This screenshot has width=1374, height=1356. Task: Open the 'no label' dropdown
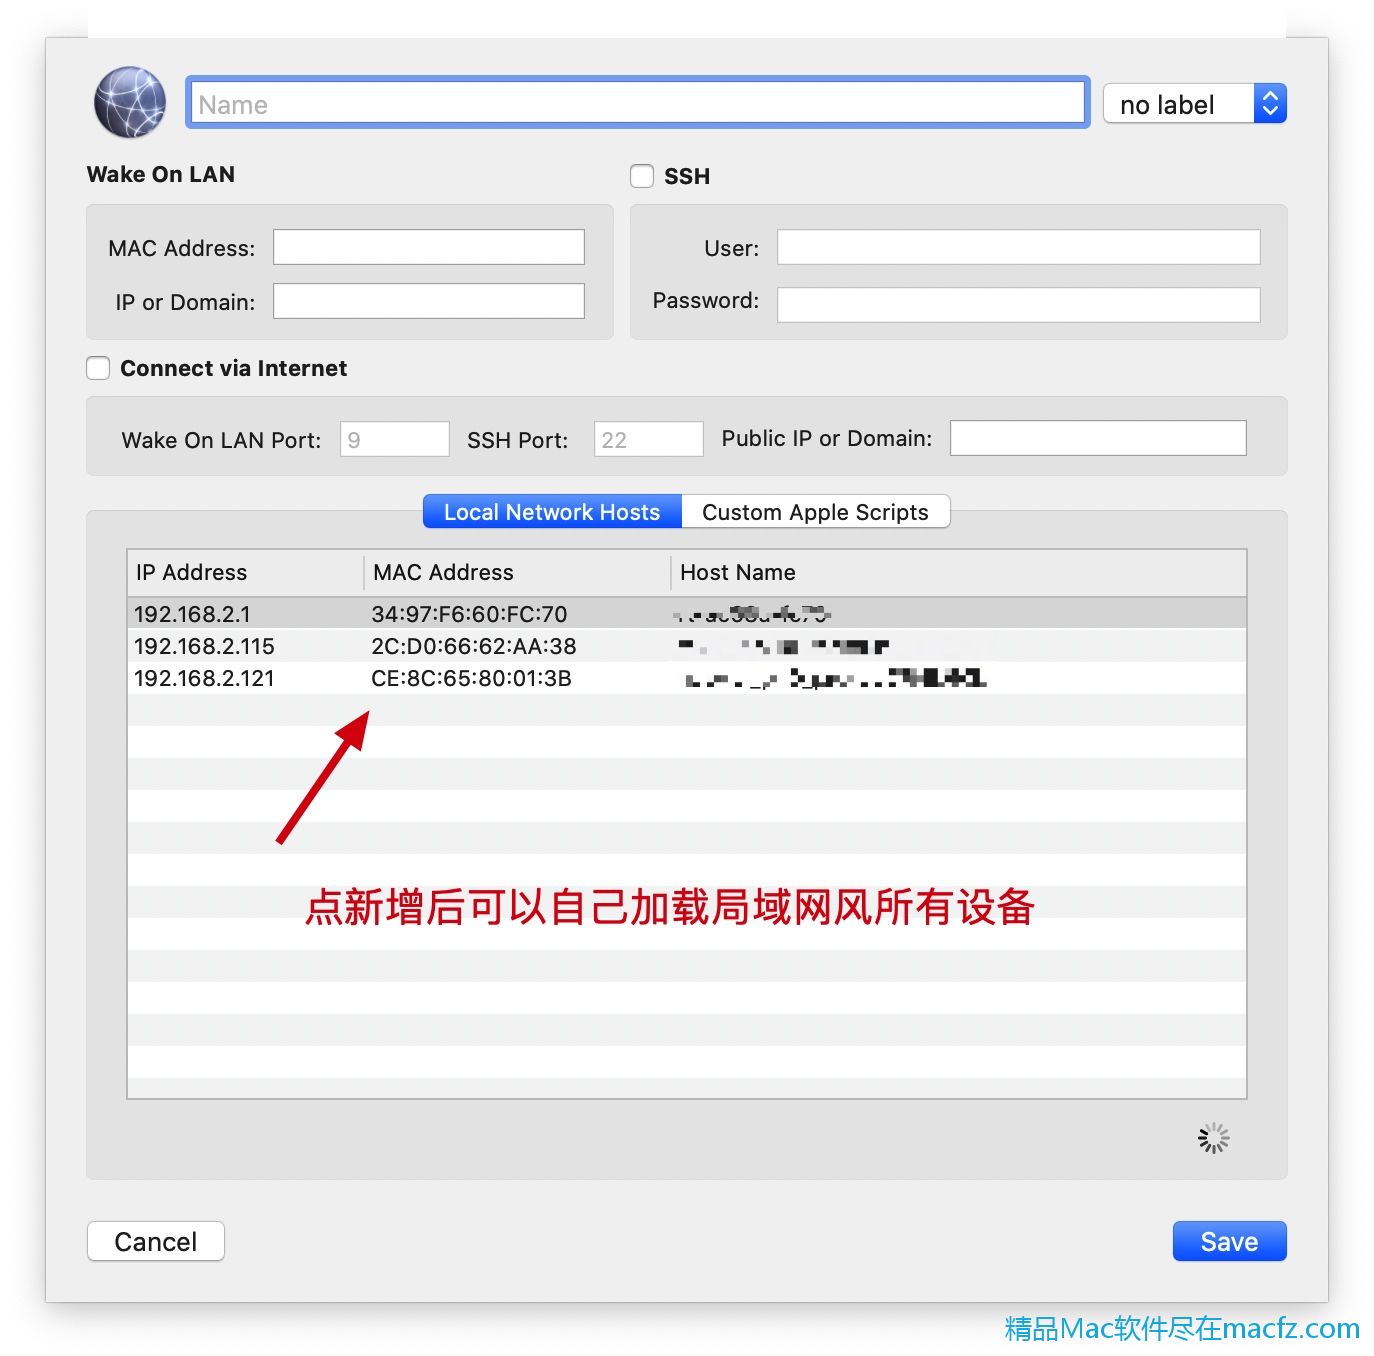coord(1194,103)
